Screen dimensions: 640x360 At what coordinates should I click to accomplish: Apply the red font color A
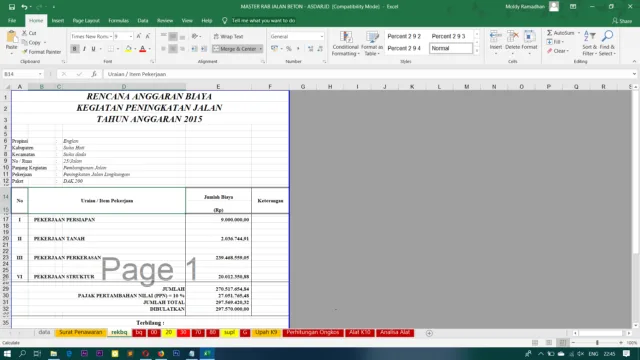(142, 49)
